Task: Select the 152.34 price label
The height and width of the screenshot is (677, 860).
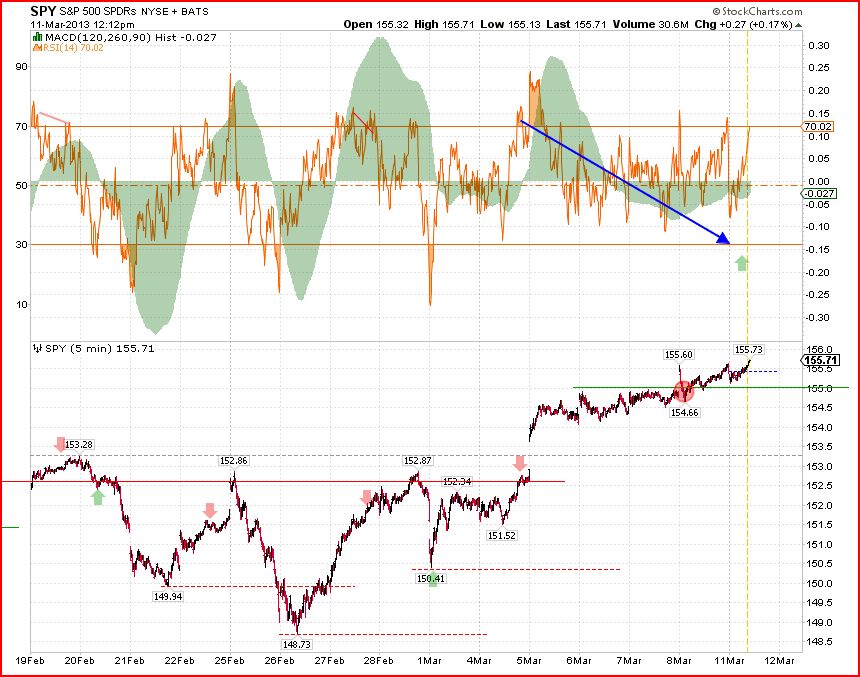Action: pos(457,482)
